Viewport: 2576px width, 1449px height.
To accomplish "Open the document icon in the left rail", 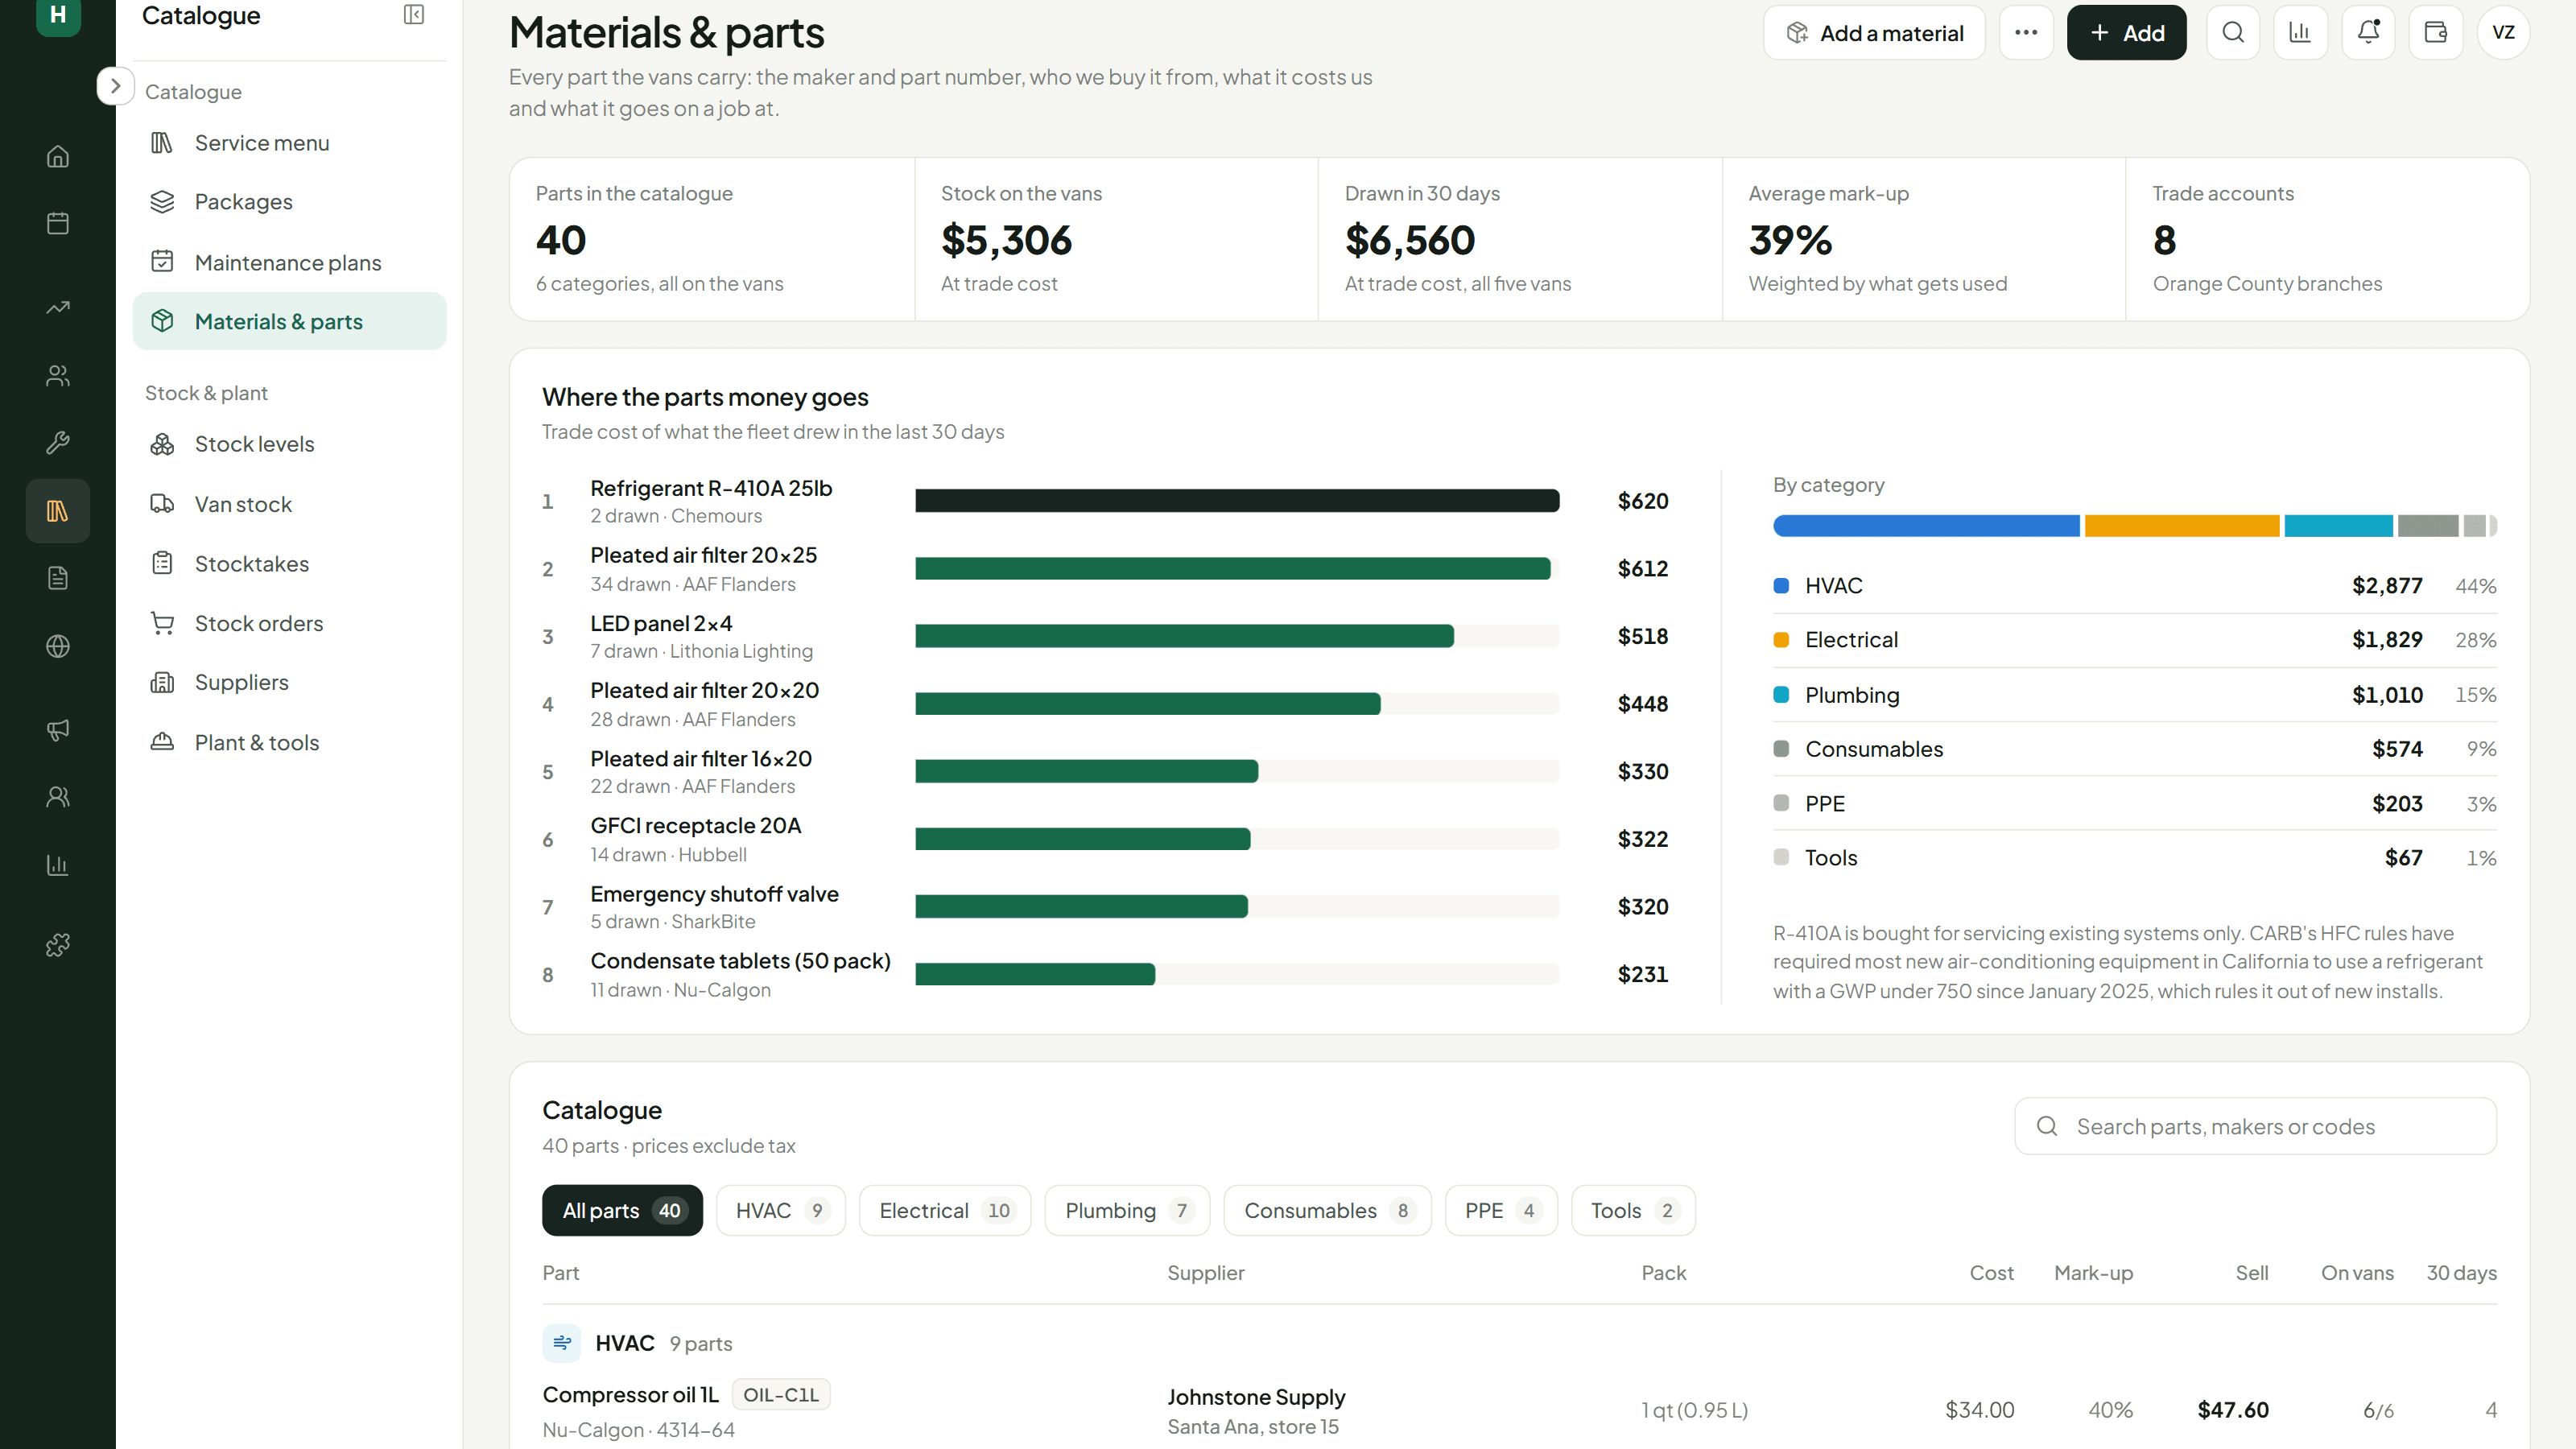I will coord(58,578).
